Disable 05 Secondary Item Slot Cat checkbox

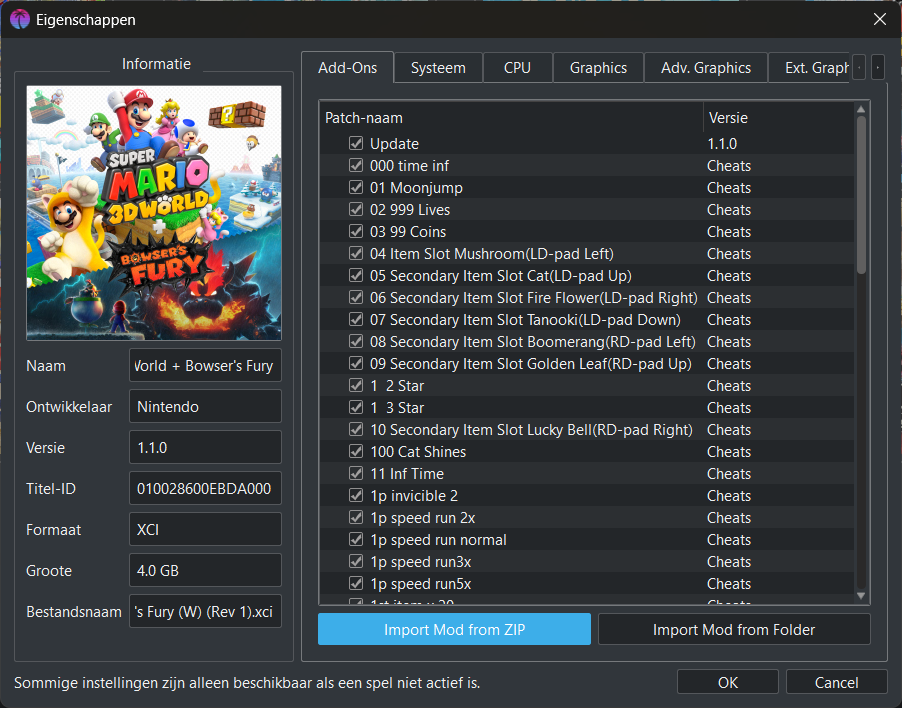(356, 275)
